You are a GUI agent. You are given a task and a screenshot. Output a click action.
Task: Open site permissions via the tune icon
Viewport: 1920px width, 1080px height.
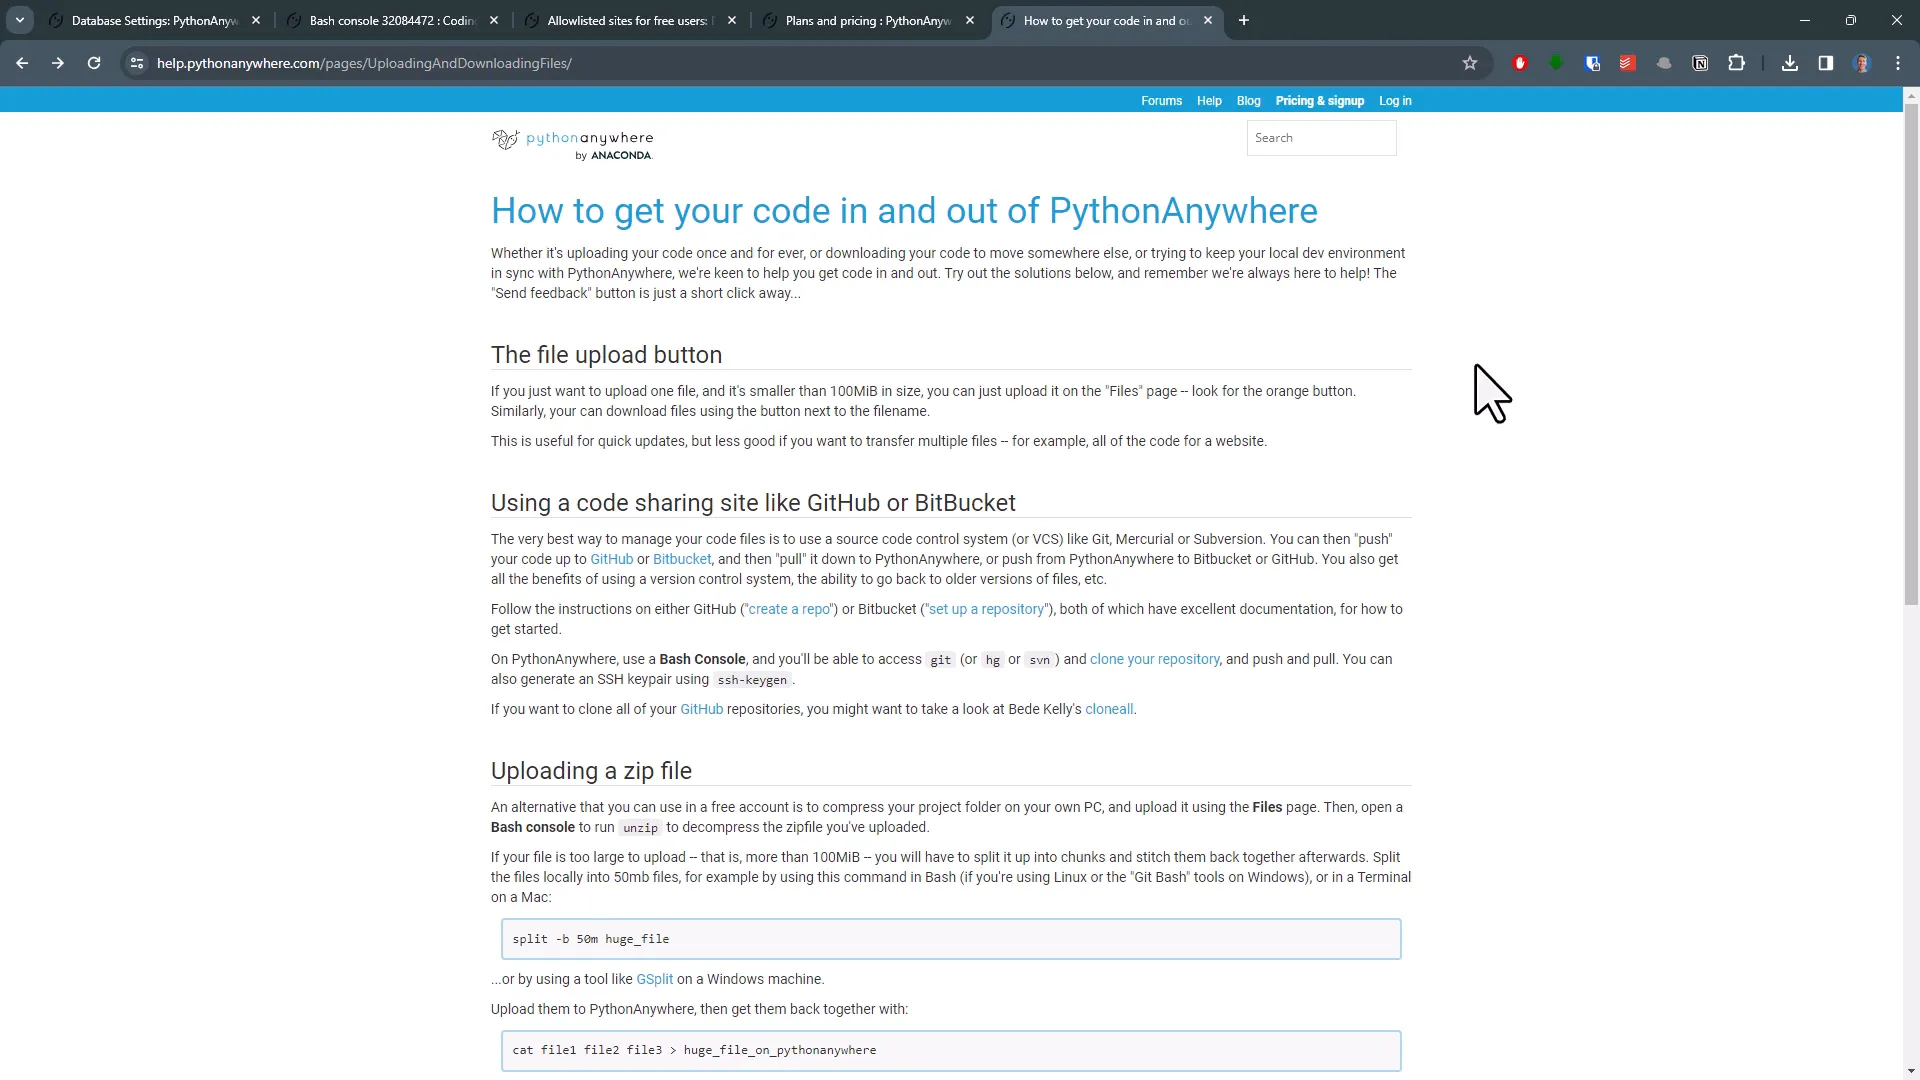point(136,62)
